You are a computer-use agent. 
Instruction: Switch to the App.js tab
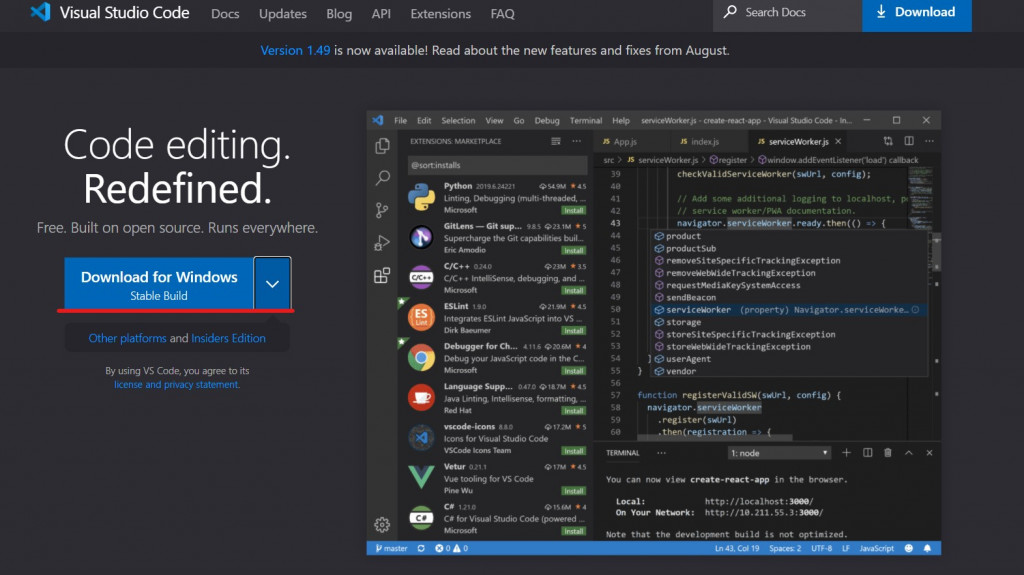coord(619,141)
